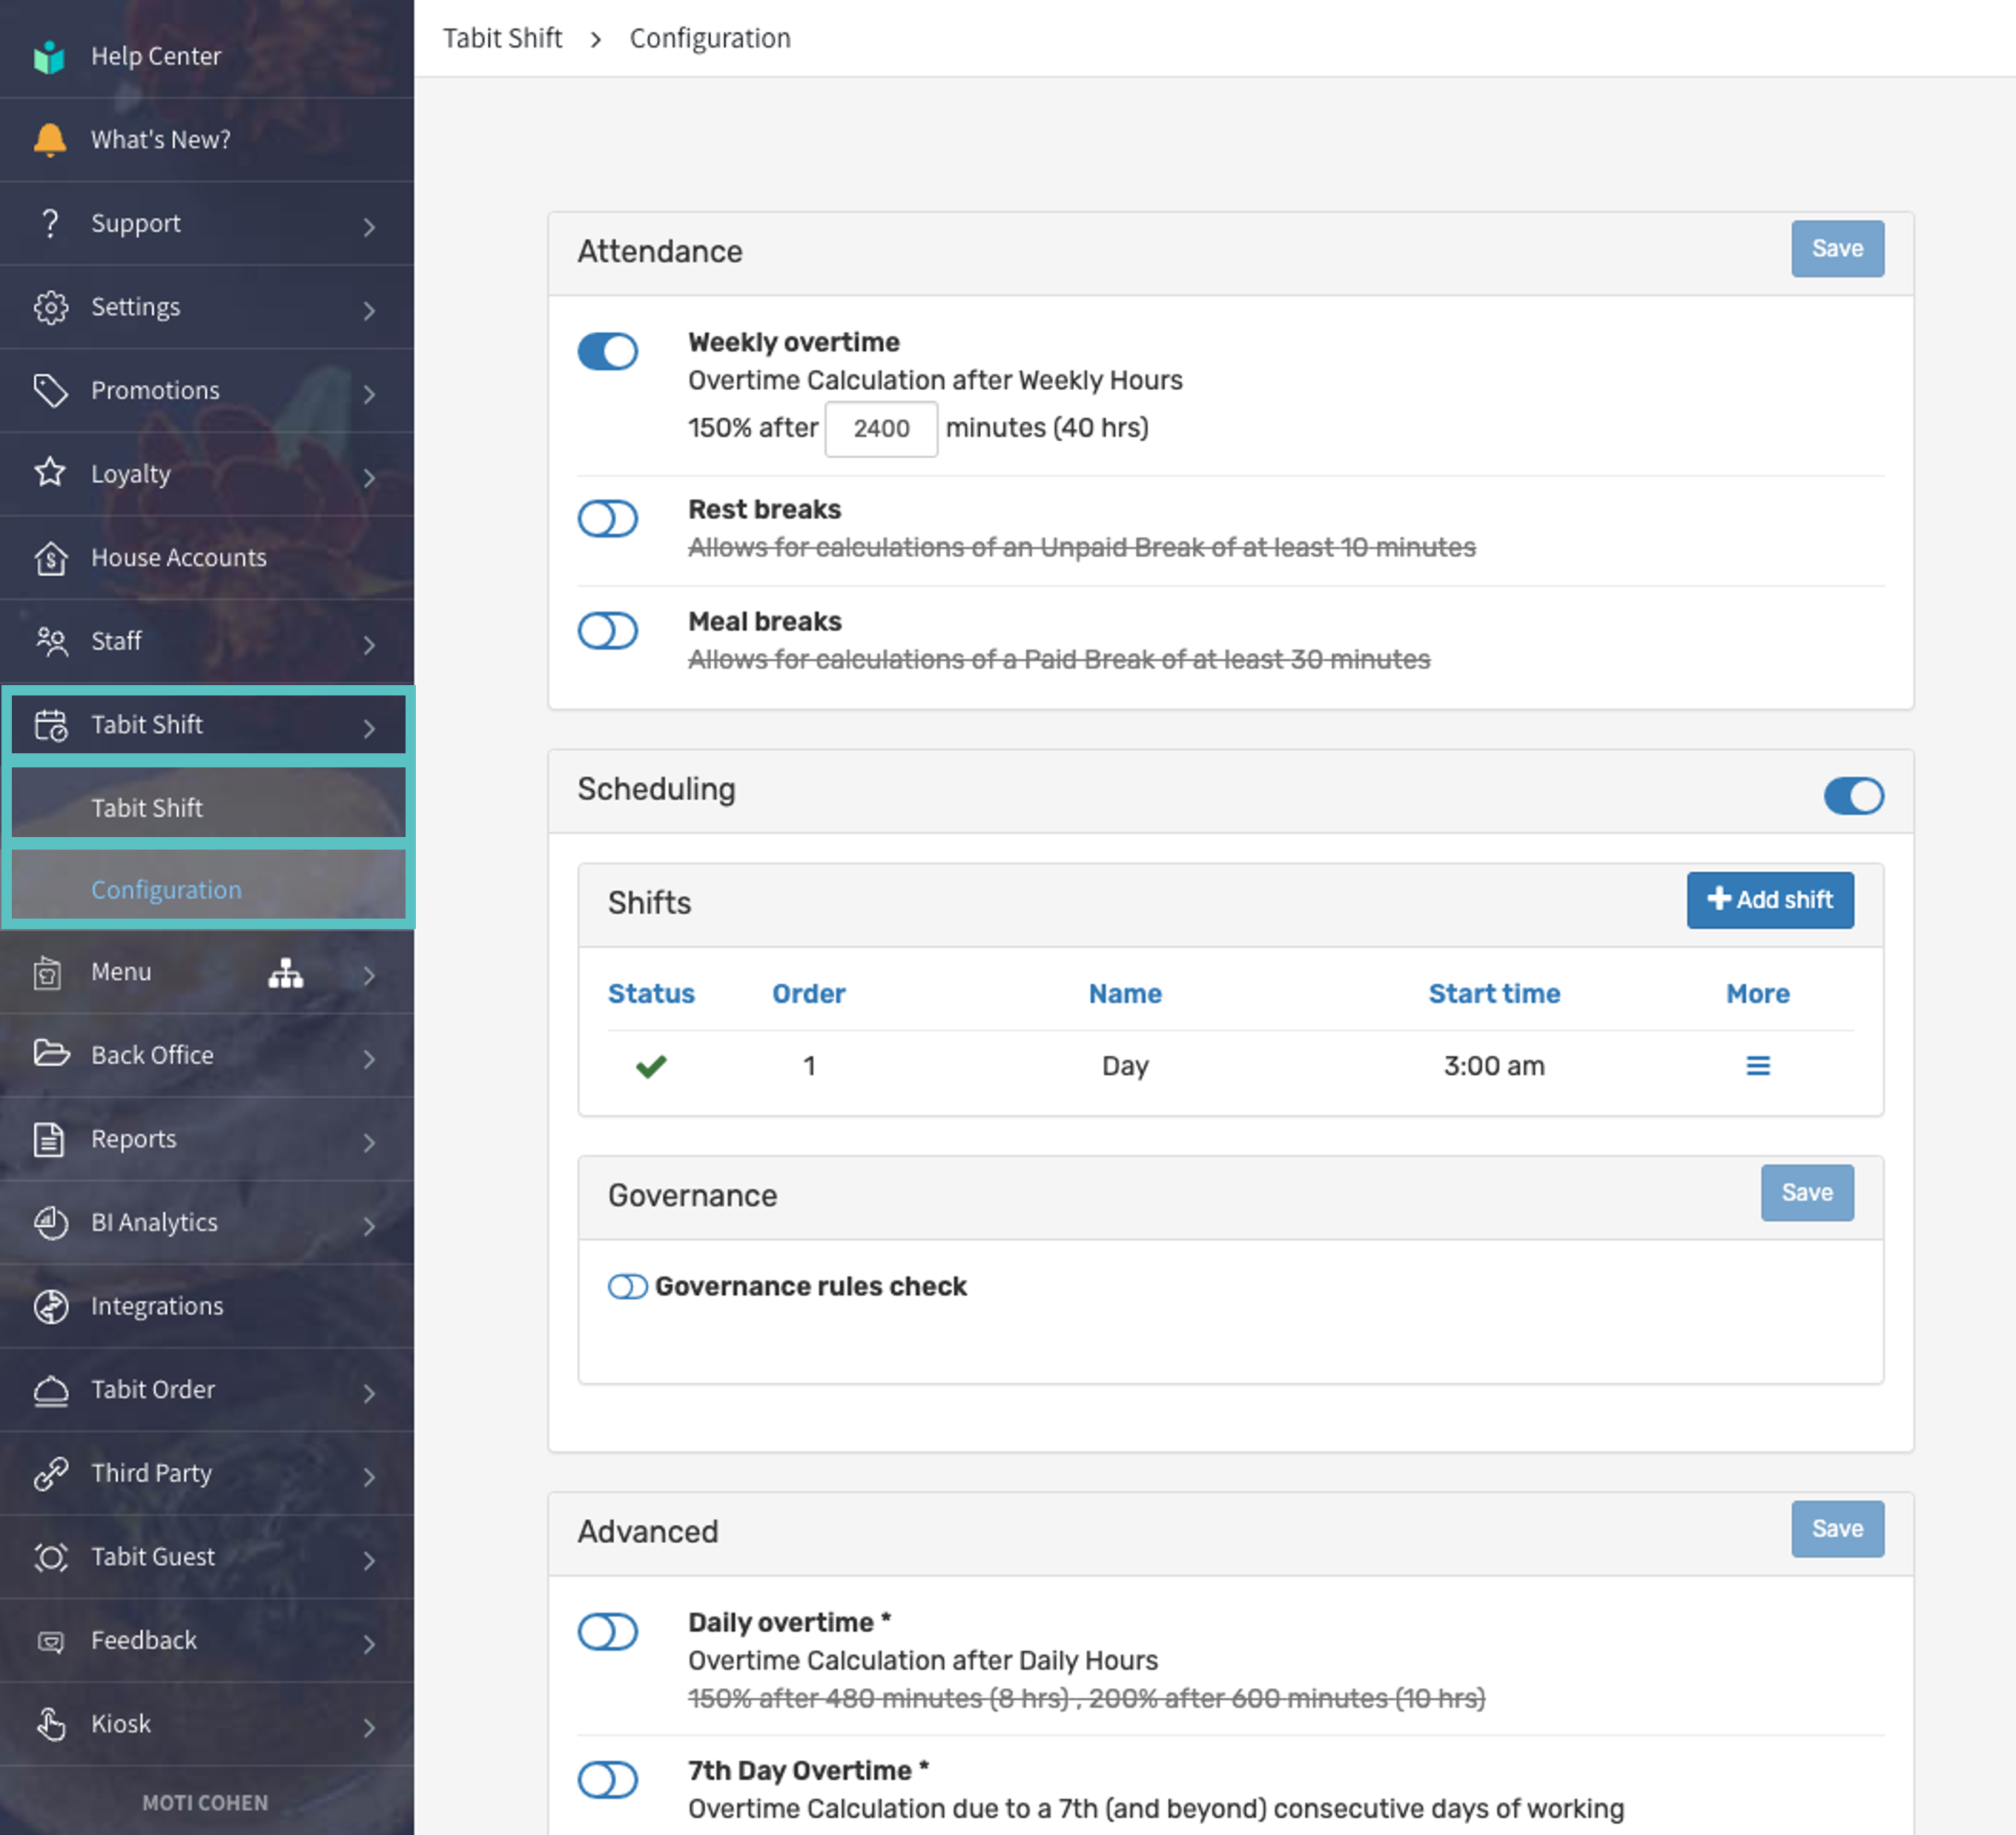The image size is (2016, 1835).
Task: Click the Settings gear icon
Action: tap(50, 307)
